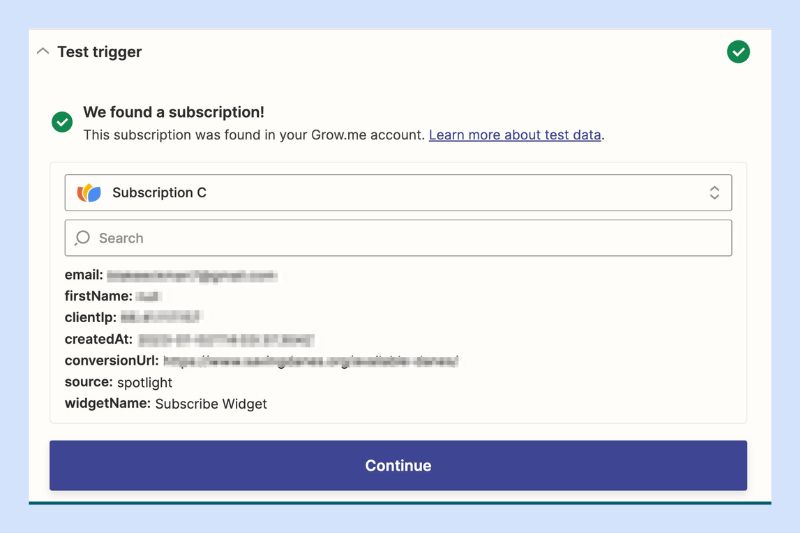Select the widgetName Subscribe Widget row
800x533 pixels.
pyautogui.click(x=166, y=403)
